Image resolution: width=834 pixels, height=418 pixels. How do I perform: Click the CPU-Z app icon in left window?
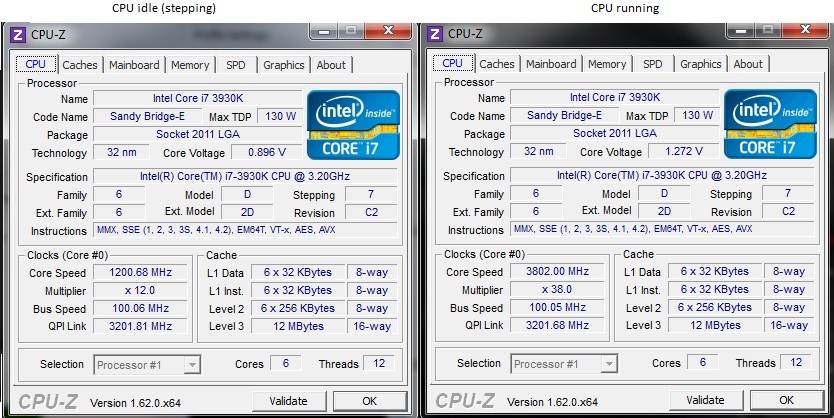pyautogui.click(x=18, y=35)
